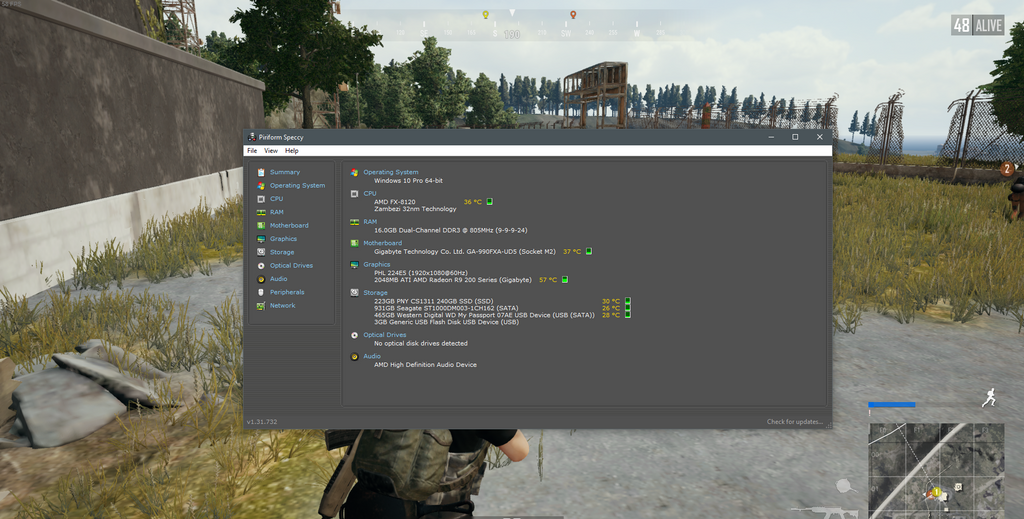
Task: Click '2048MB ATI AMD Radeon R9 200 Series' line
Action: pyautogui.click(x=453, y=280)
